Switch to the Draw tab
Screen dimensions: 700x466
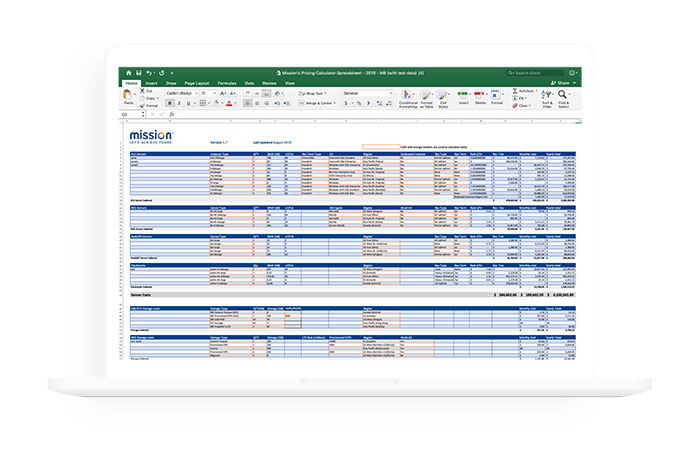(171, 83)
